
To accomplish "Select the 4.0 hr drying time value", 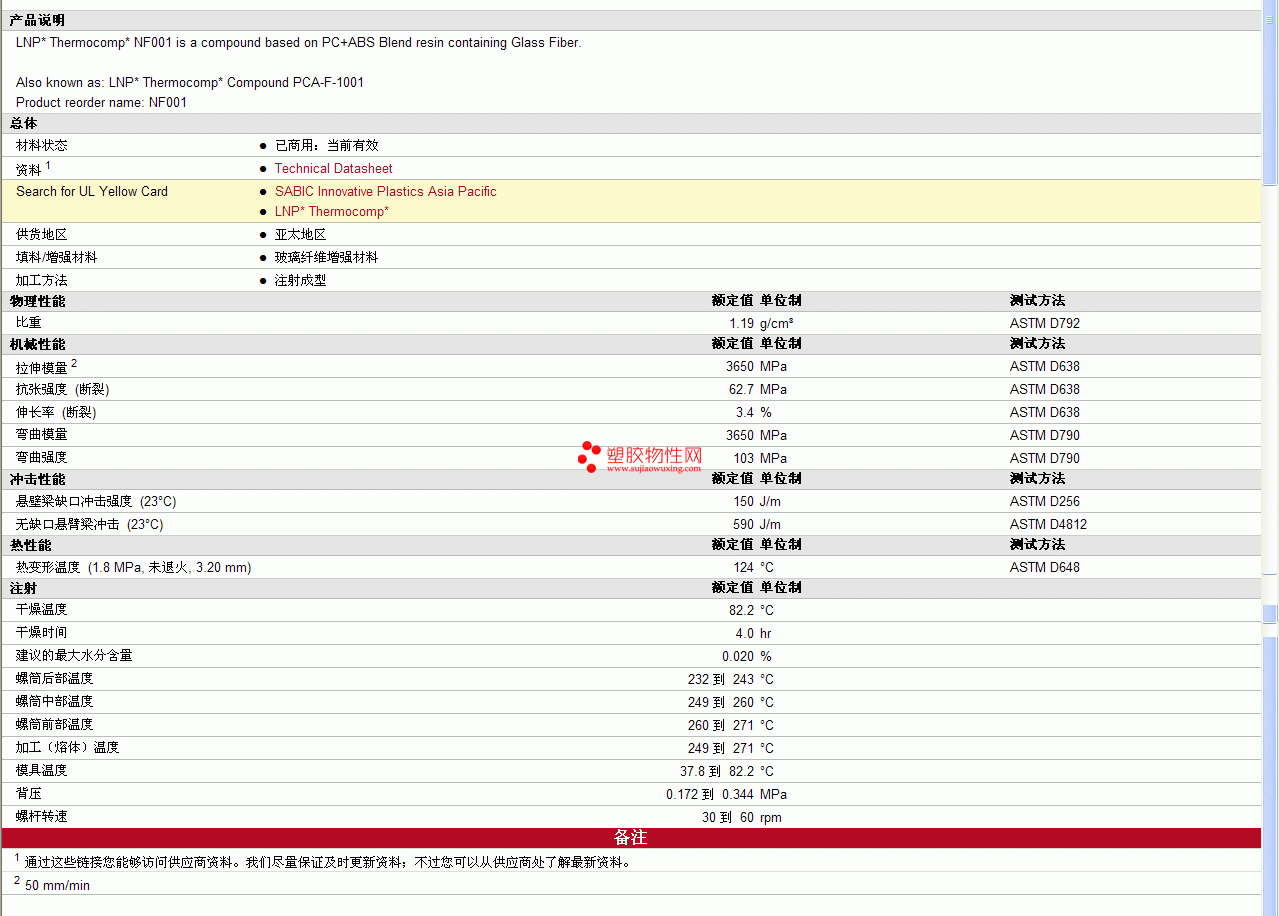I will (745, 633).
